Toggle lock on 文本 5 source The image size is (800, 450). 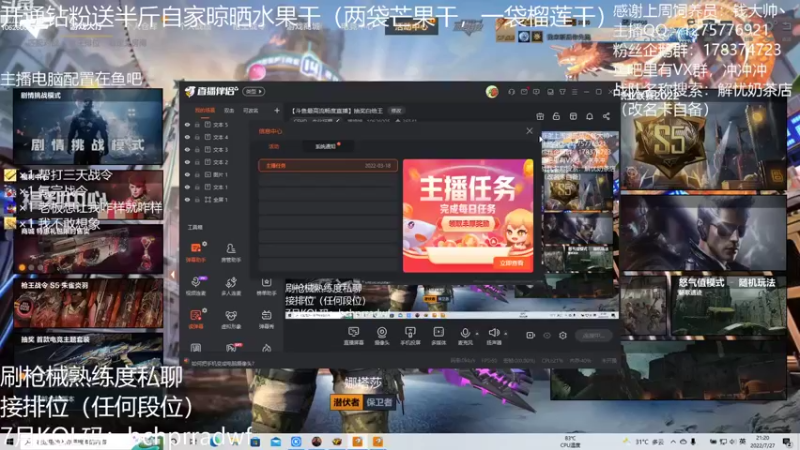coord(197,124)
